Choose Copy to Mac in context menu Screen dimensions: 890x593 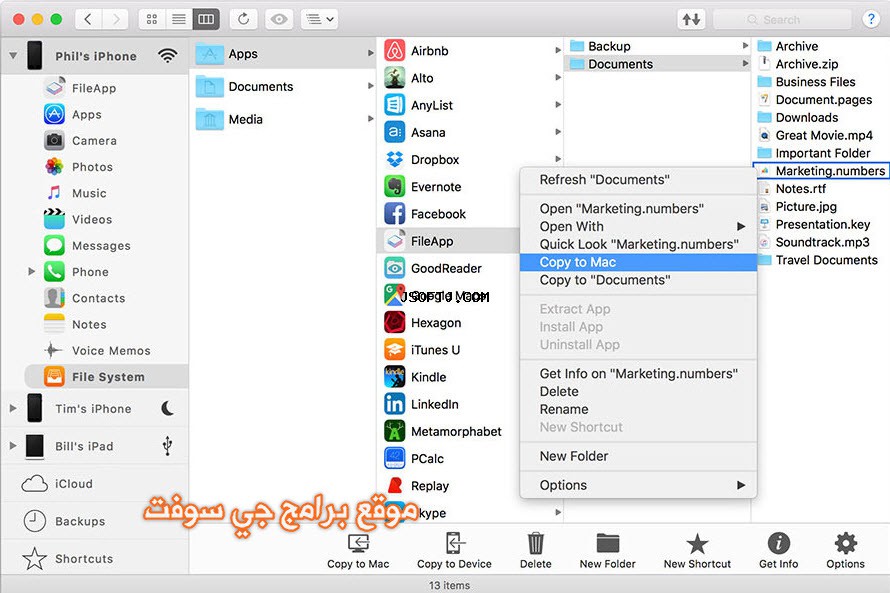point(639,262)
